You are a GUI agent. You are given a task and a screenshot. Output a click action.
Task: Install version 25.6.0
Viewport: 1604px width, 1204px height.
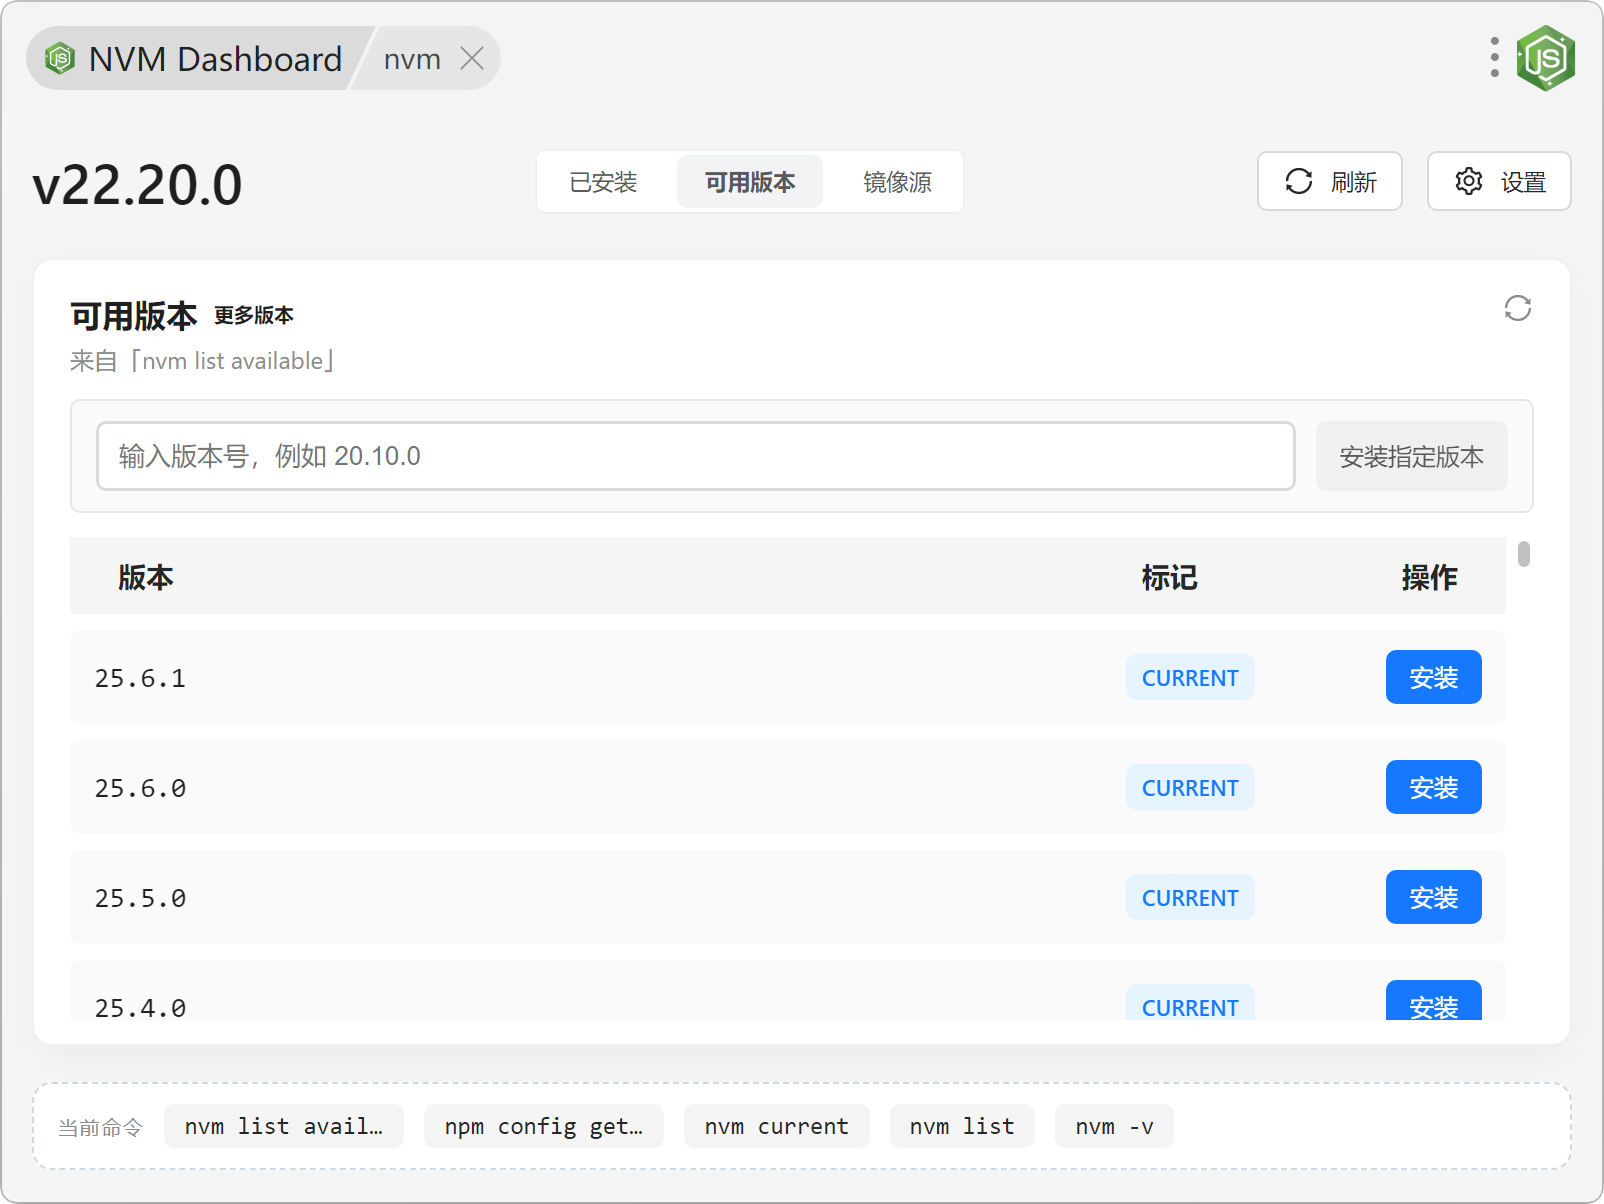tap(1432, 788)
